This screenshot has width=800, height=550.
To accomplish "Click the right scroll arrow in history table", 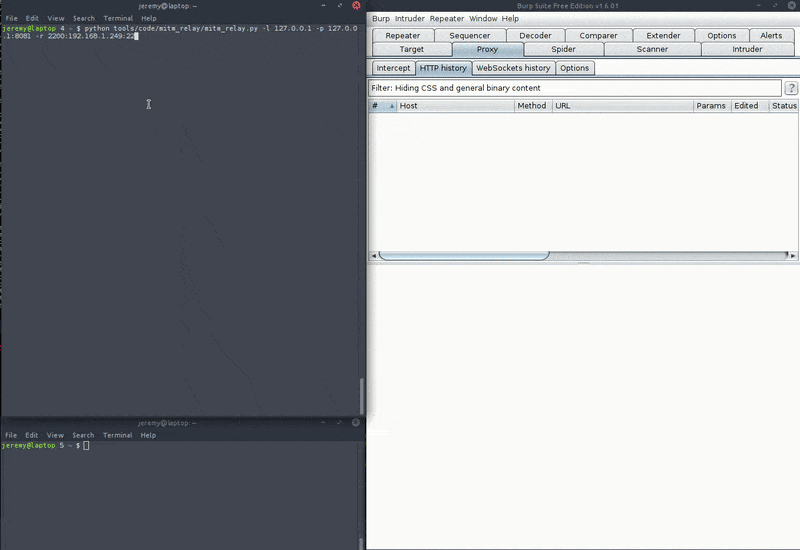I will coord(793,256).
